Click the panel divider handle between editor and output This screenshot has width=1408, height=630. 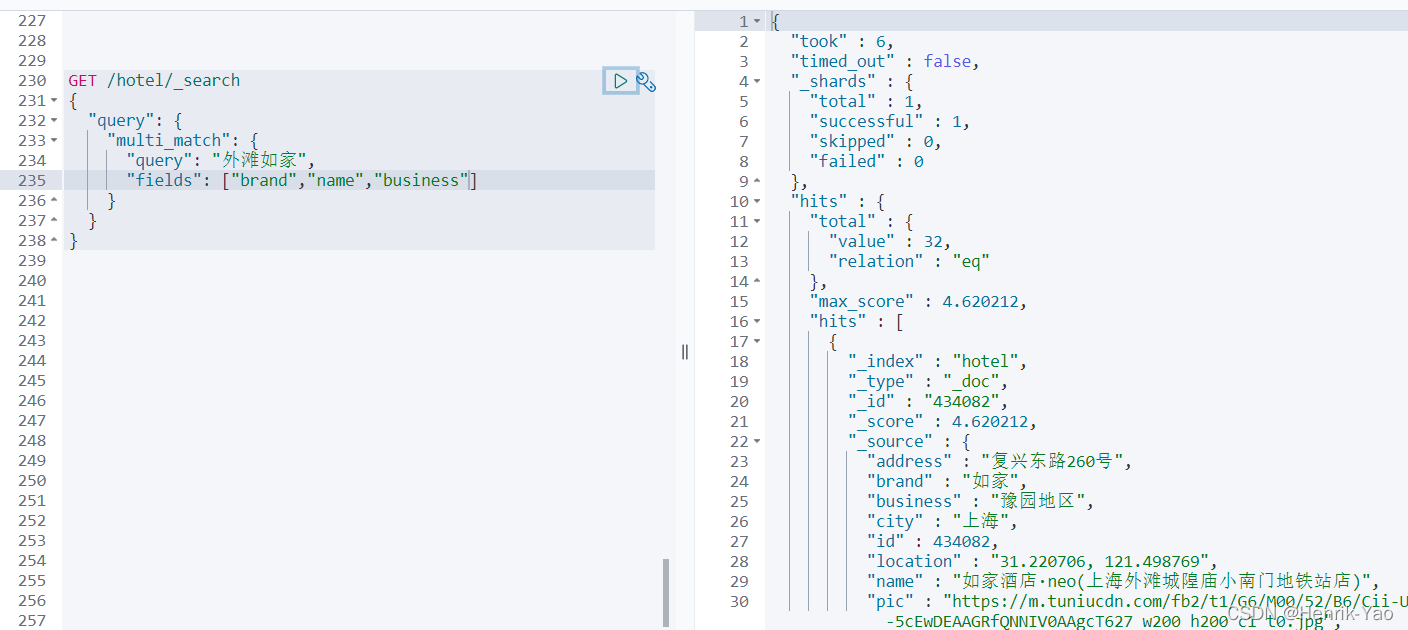coord(685,351)
